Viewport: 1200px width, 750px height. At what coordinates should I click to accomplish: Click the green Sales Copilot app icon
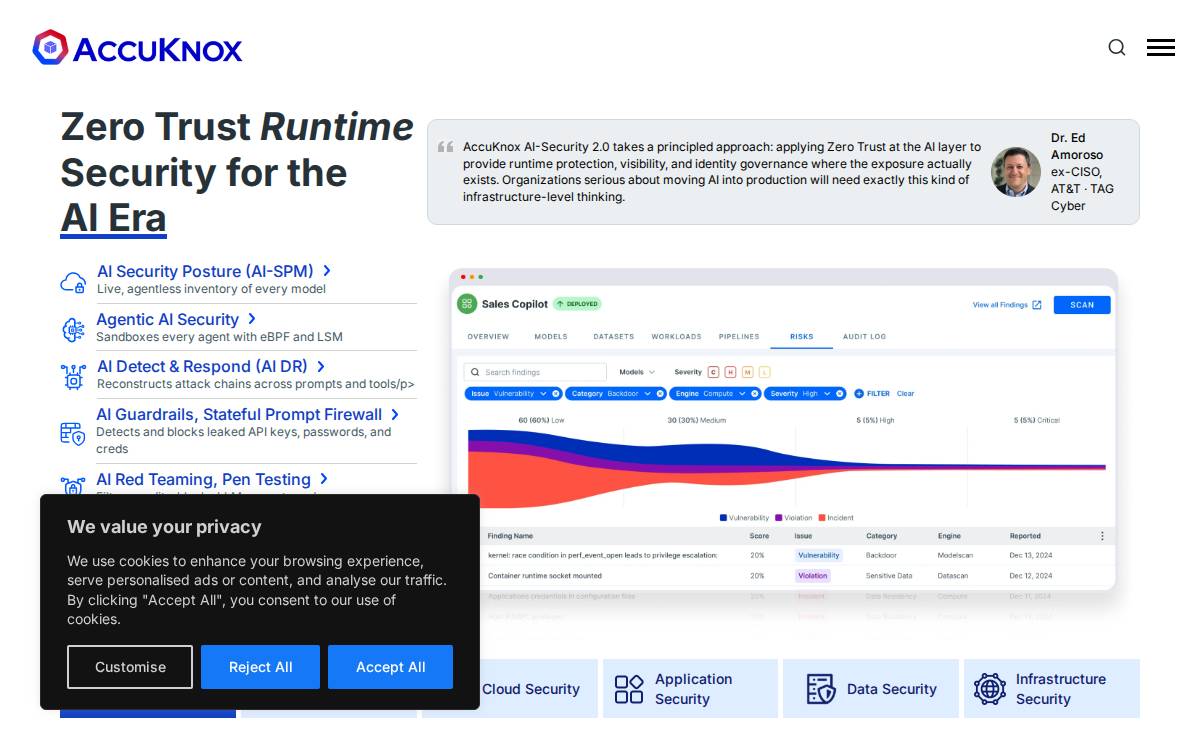tap(467, 303)
